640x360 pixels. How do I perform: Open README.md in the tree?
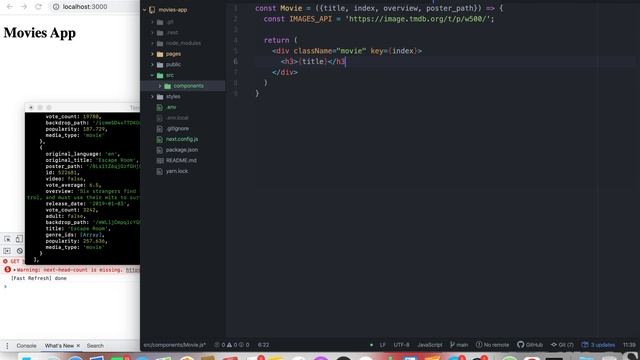pyautogui.click(x=181, y=160)
